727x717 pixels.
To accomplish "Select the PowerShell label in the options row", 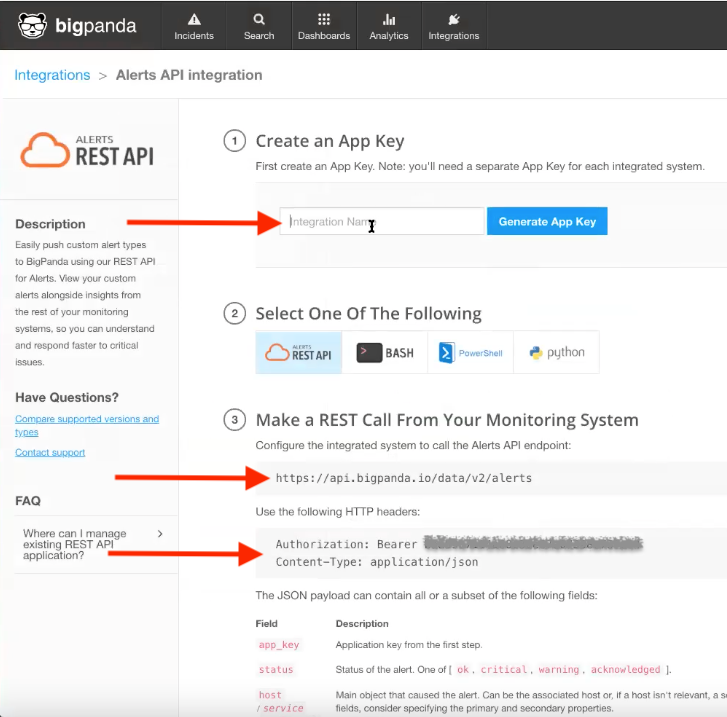I will point(480,353).
